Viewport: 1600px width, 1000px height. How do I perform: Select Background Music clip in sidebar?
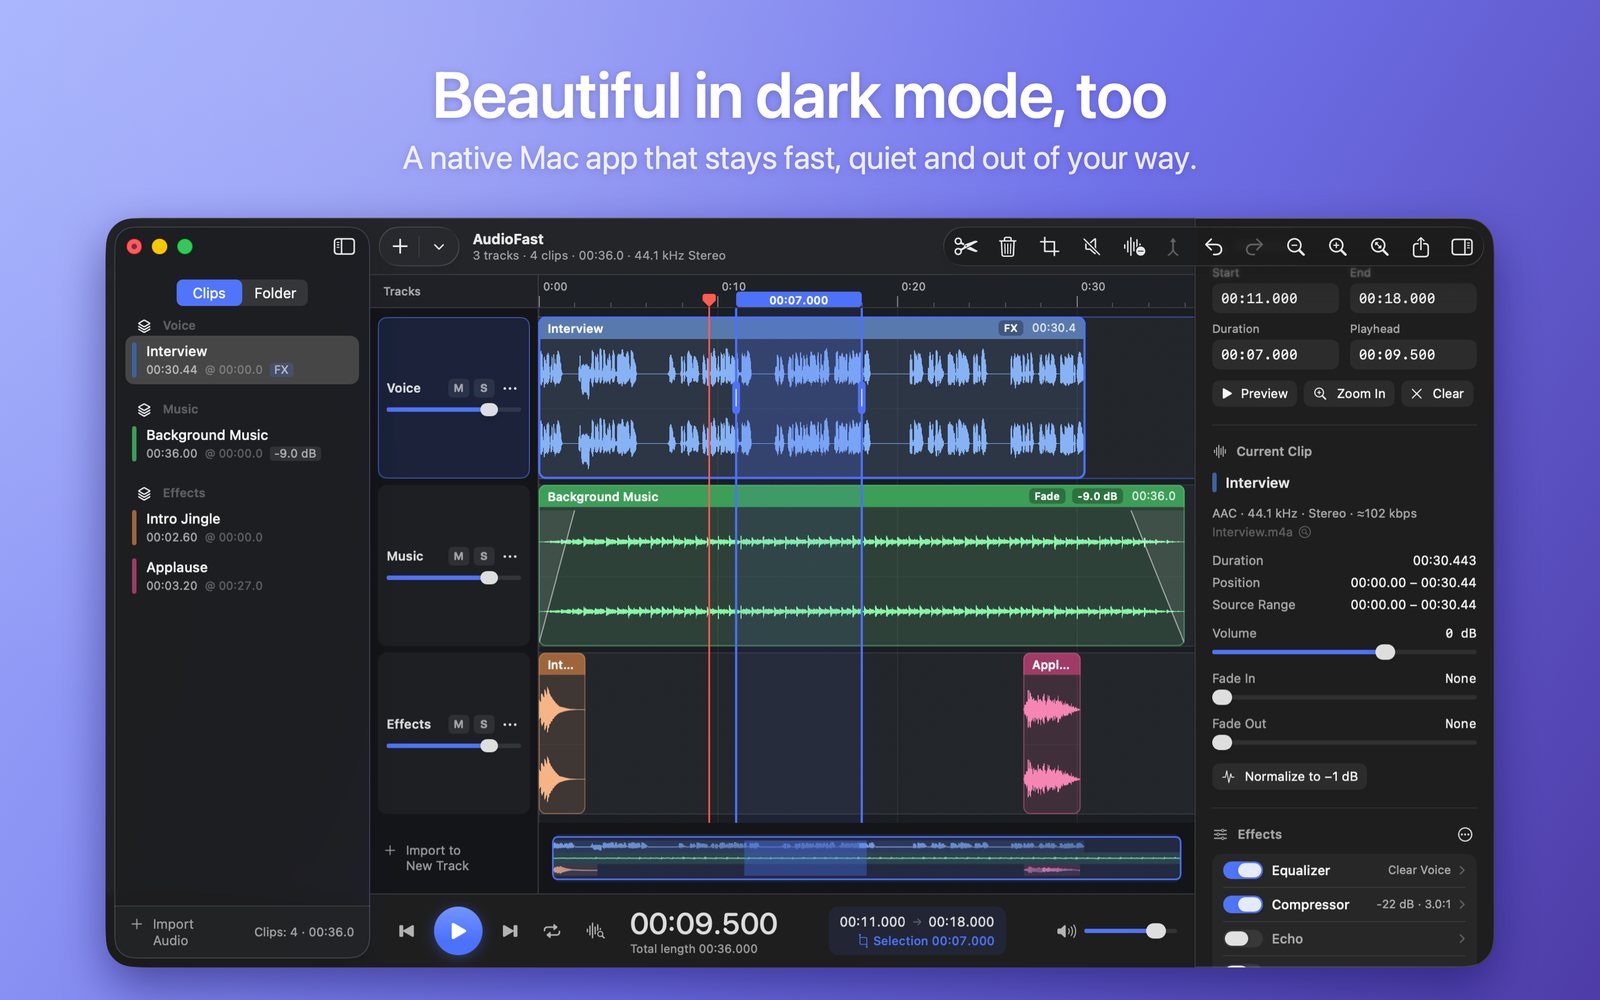(242, 444)
